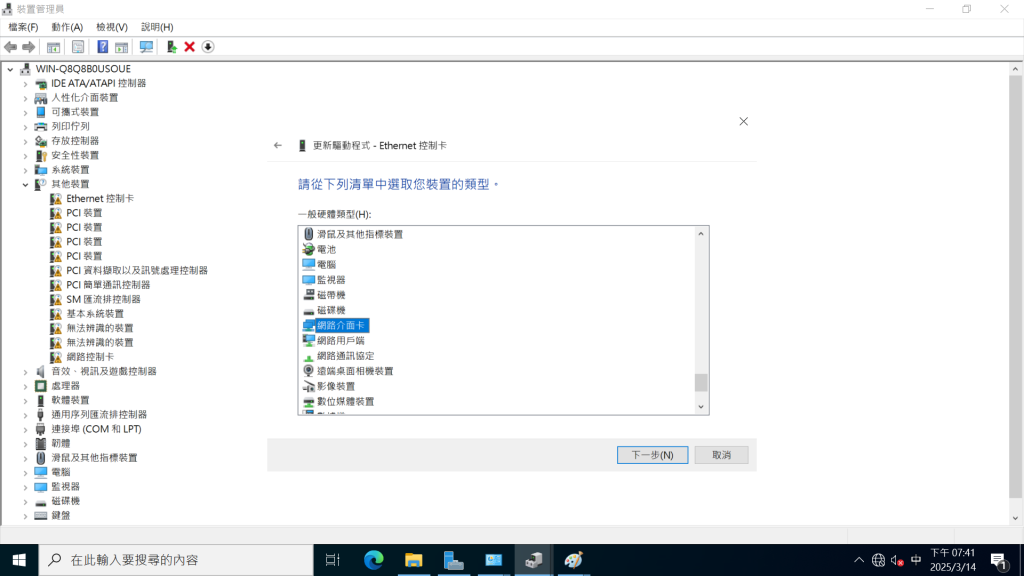Expand the 連接埠 (COM 和 LPT) node
Screen dimensions: 1024x576
click(x=26, y=429)
